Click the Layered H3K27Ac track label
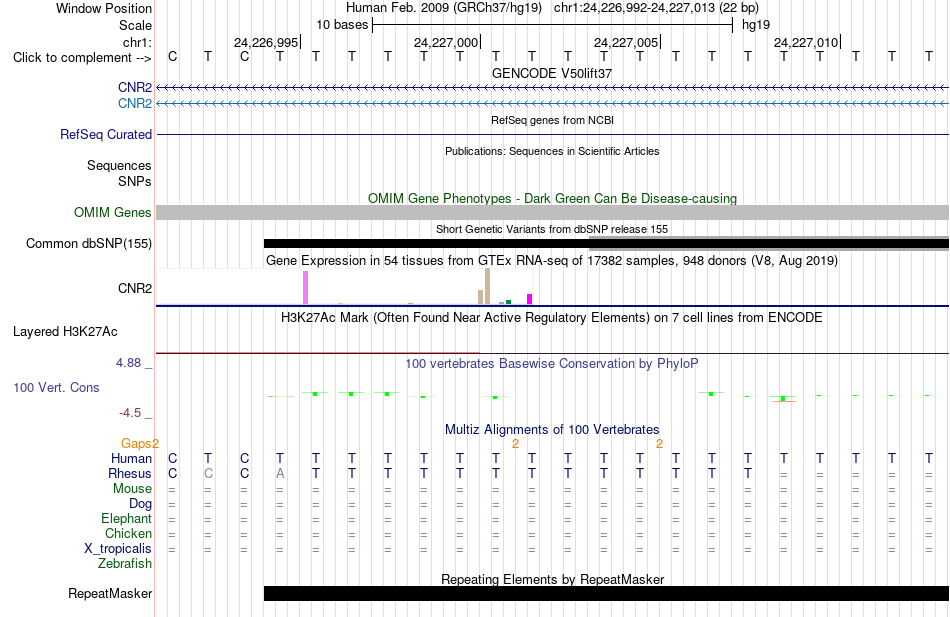The width and height of the screenshot is (950, 617). click(65, 332)
